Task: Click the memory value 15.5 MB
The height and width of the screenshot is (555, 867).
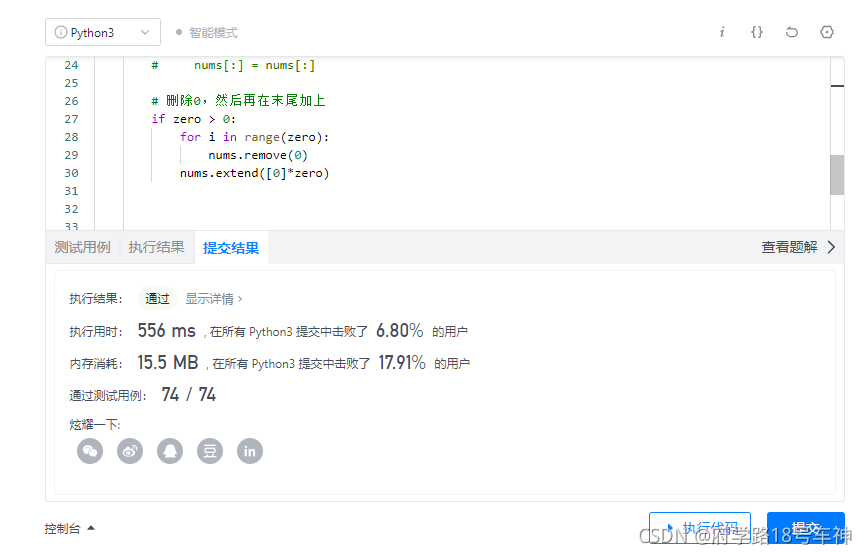Action: 168,363
